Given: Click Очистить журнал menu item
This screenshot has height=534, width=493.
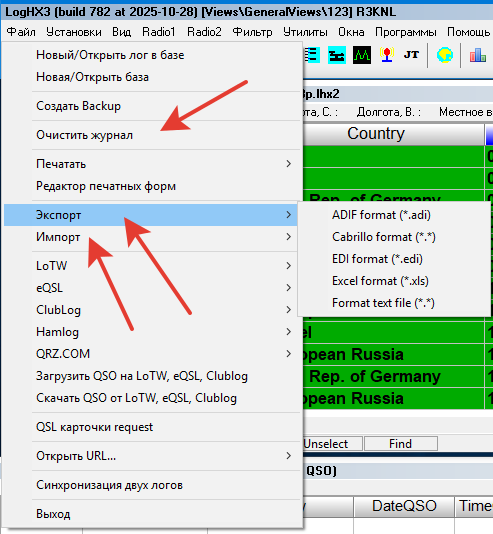Looking at the screenshot, I should tap(84, 135).
